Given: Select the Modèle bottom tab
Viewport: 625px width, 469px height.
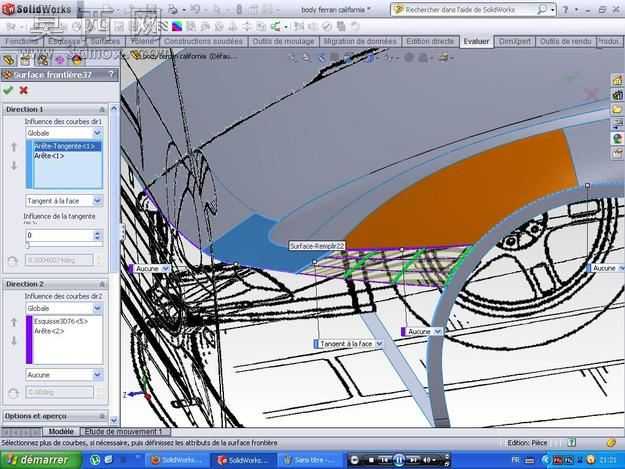Looking at the screenshot, I should click(x=61, y=432).
